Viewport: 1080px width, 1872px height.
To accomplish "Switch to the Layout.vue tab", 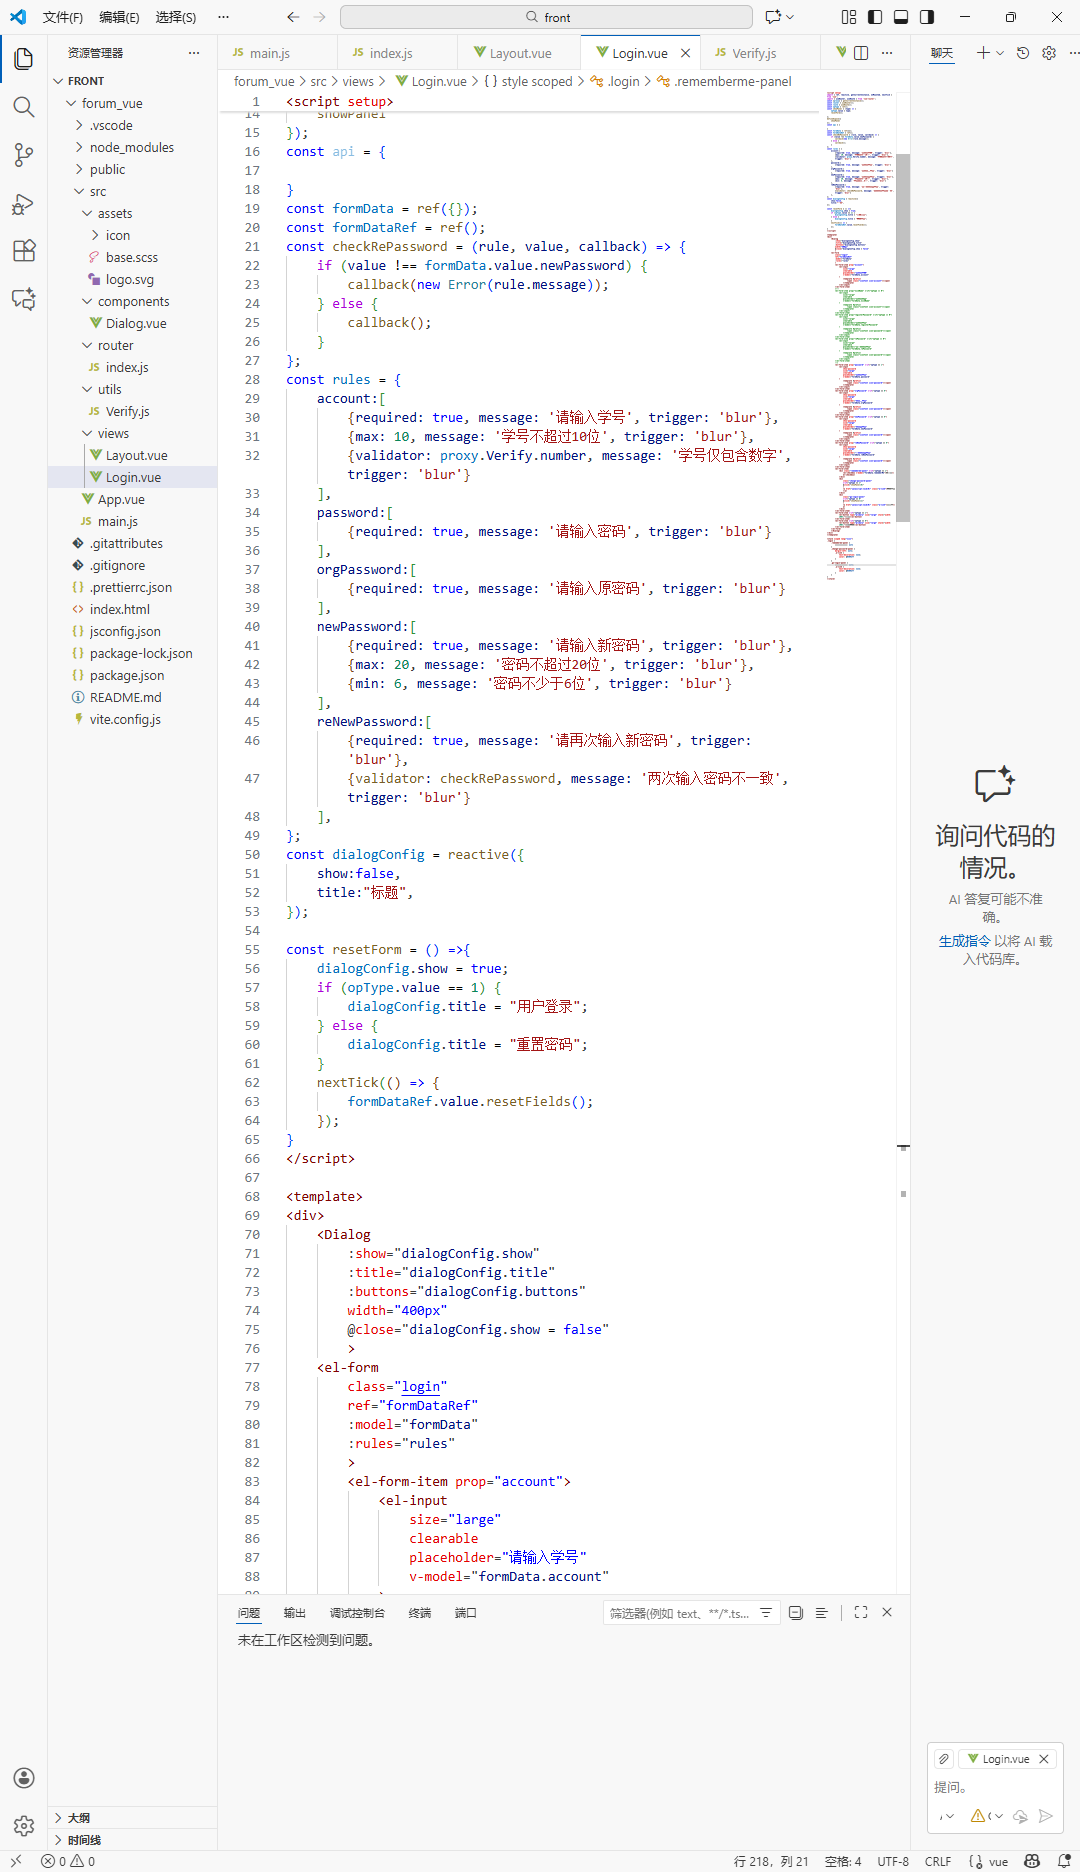I will pos(520,53).
